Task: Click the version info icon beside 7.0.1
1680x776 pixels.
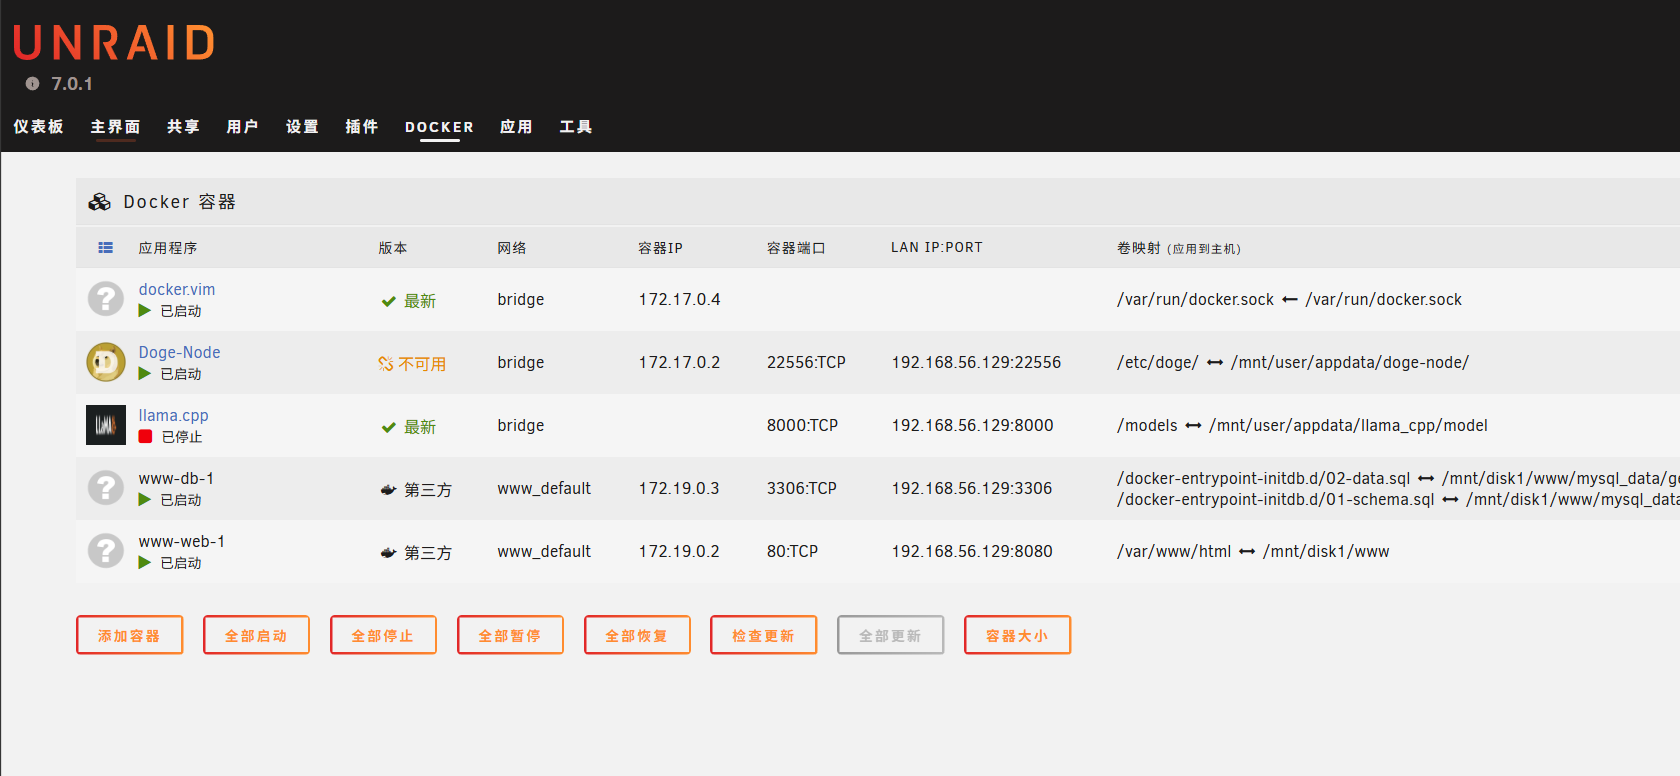Action: coord(32,84)
